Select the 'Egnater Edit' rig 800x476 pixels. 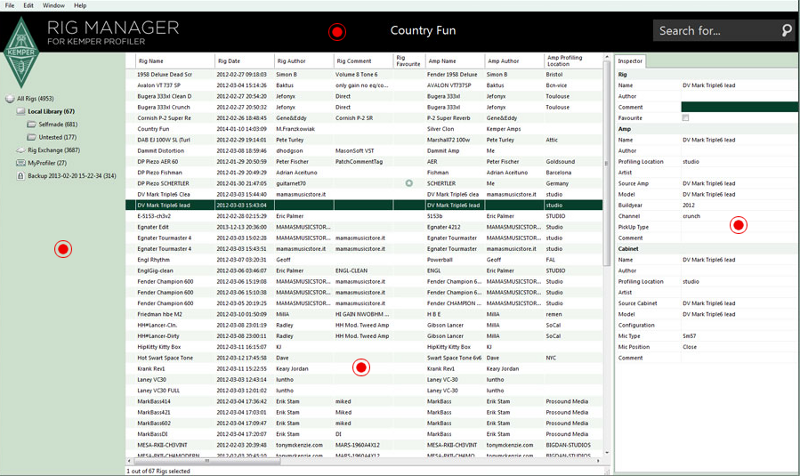tap(364, 227)
